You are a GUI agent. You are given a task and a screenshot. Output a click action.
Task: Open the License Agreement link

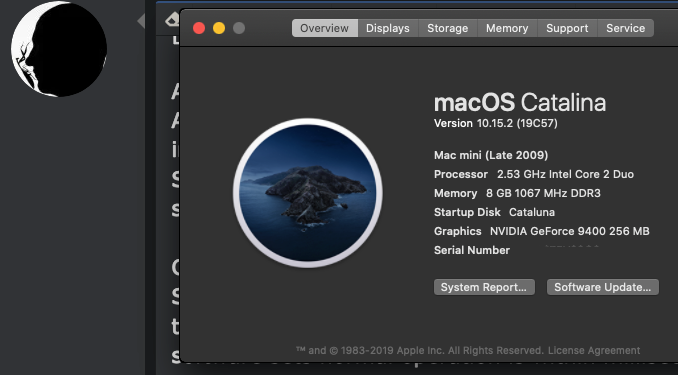pos(594,350)
